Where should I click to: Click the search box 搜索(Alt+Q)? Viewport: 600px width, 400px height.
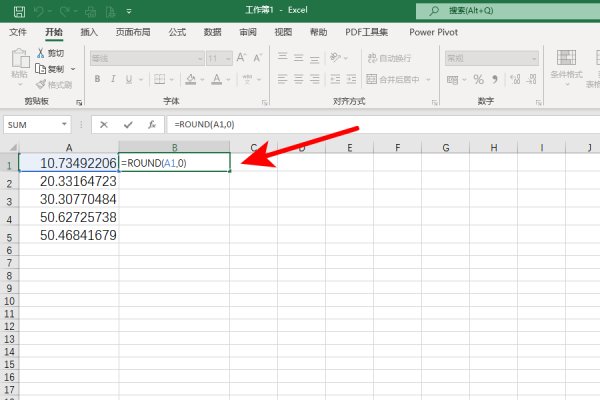coord(508,11)
